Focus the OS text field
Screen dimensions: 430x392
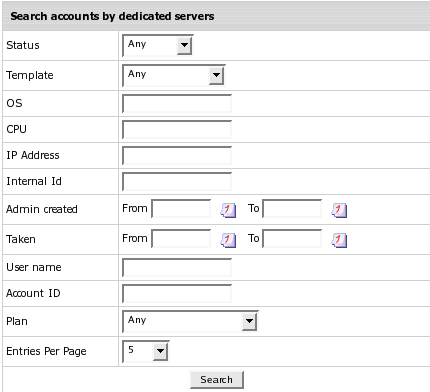[x=177, y=104]
